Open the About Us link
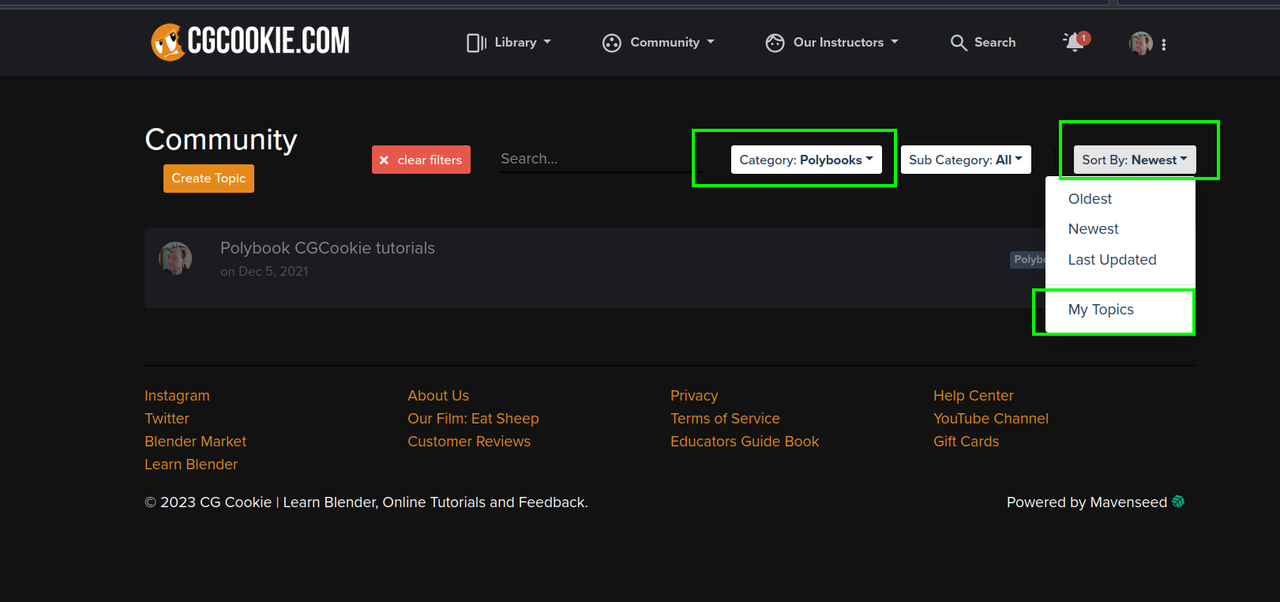Screen dimensions: 1280x602 pos(438,395)
